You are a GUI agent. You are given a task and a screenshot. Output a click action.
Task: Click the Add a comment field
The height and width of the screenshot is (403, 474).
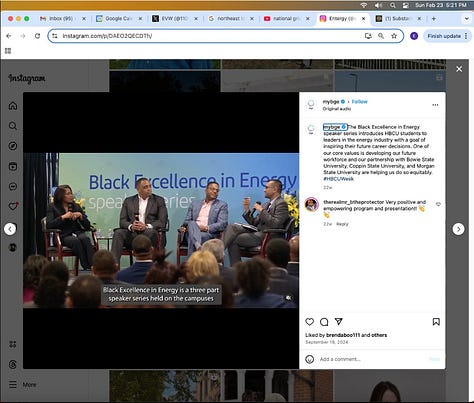(372, 359)
